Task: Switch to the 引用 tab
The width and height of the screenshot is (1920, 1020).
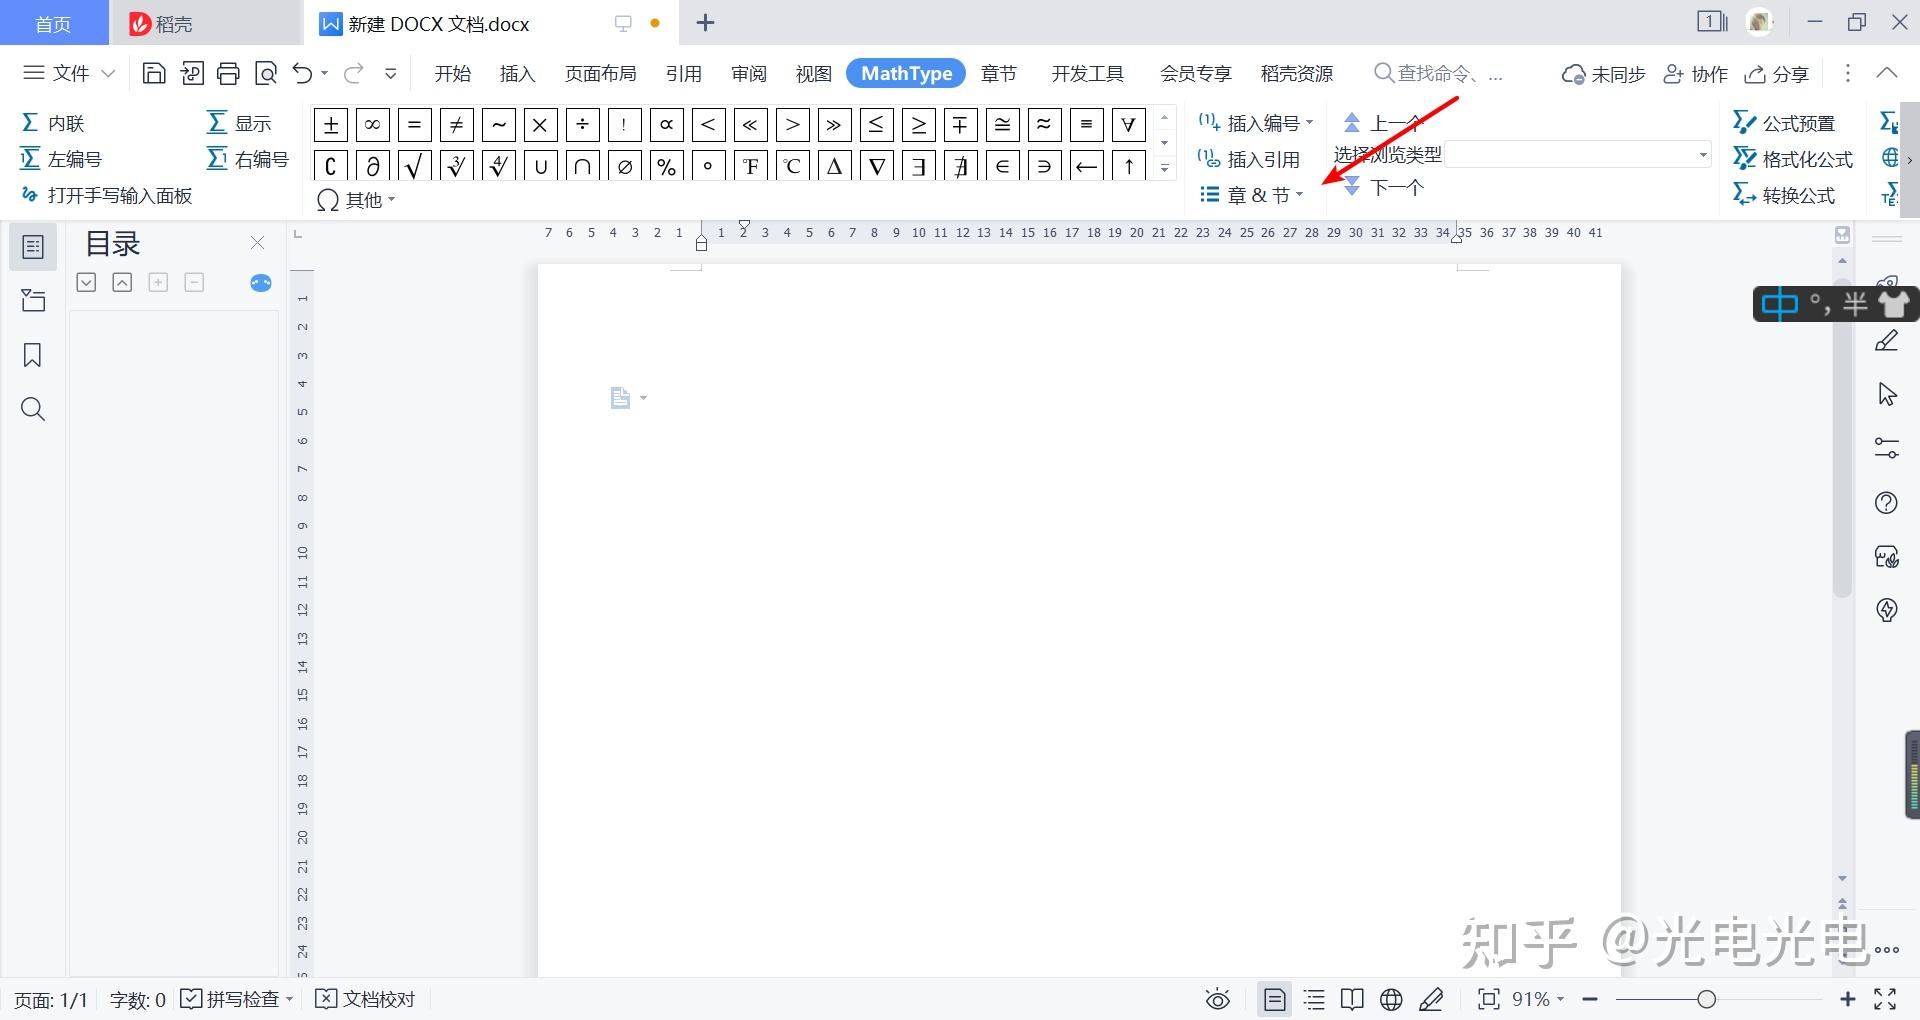Action: tap(683, 73)
